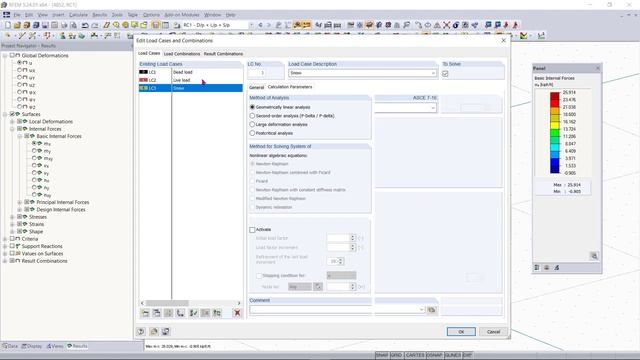The width and height of the screenshot is (640, 360).
Task: Switch to Result Combinations tab
Action: coord(223,54)
